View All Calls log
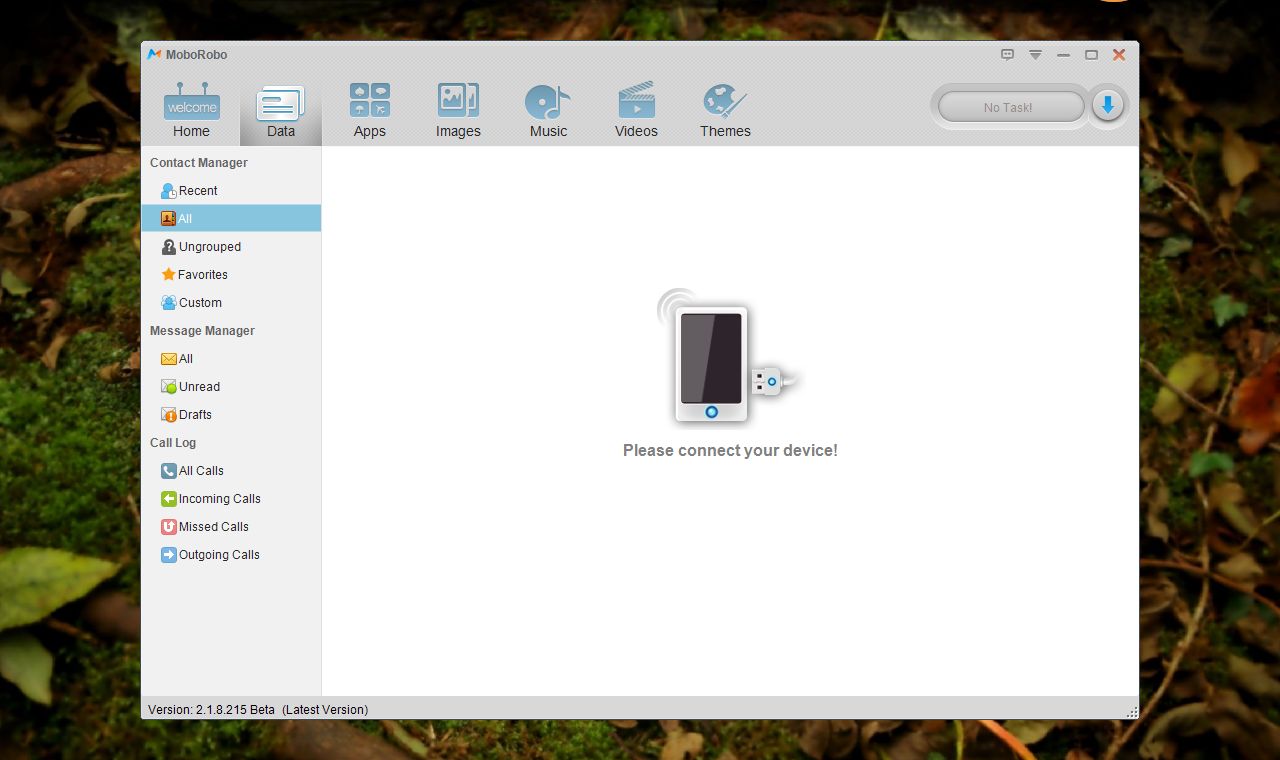The image size is (1280, 760). pos(231,470)
